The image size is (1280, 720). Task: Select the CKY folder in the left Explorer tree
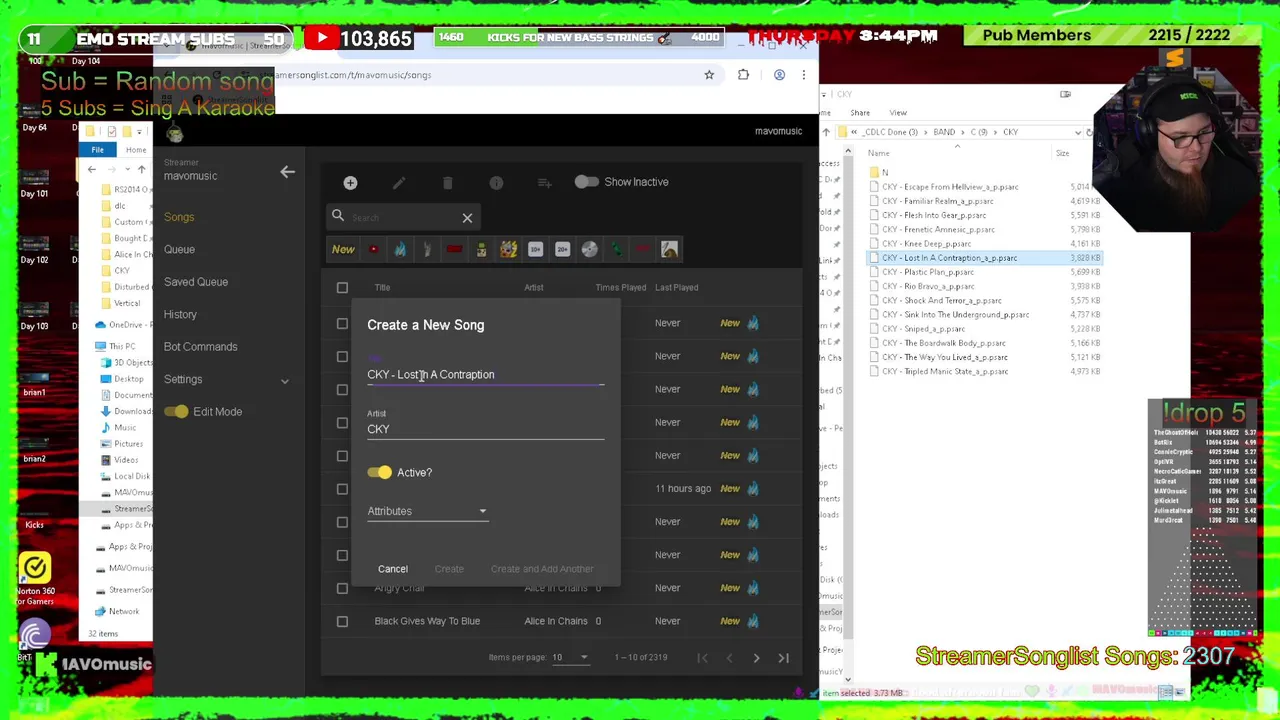122,271
